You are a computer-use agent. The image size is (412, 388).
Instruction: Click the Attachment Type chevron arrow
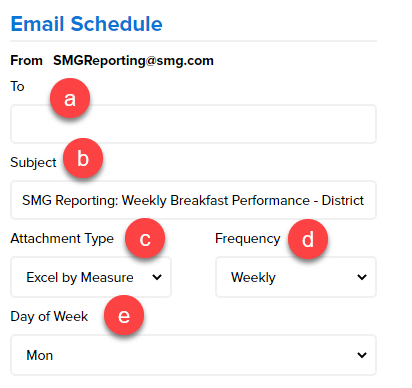pyautogui.click(x=157, y=277)
